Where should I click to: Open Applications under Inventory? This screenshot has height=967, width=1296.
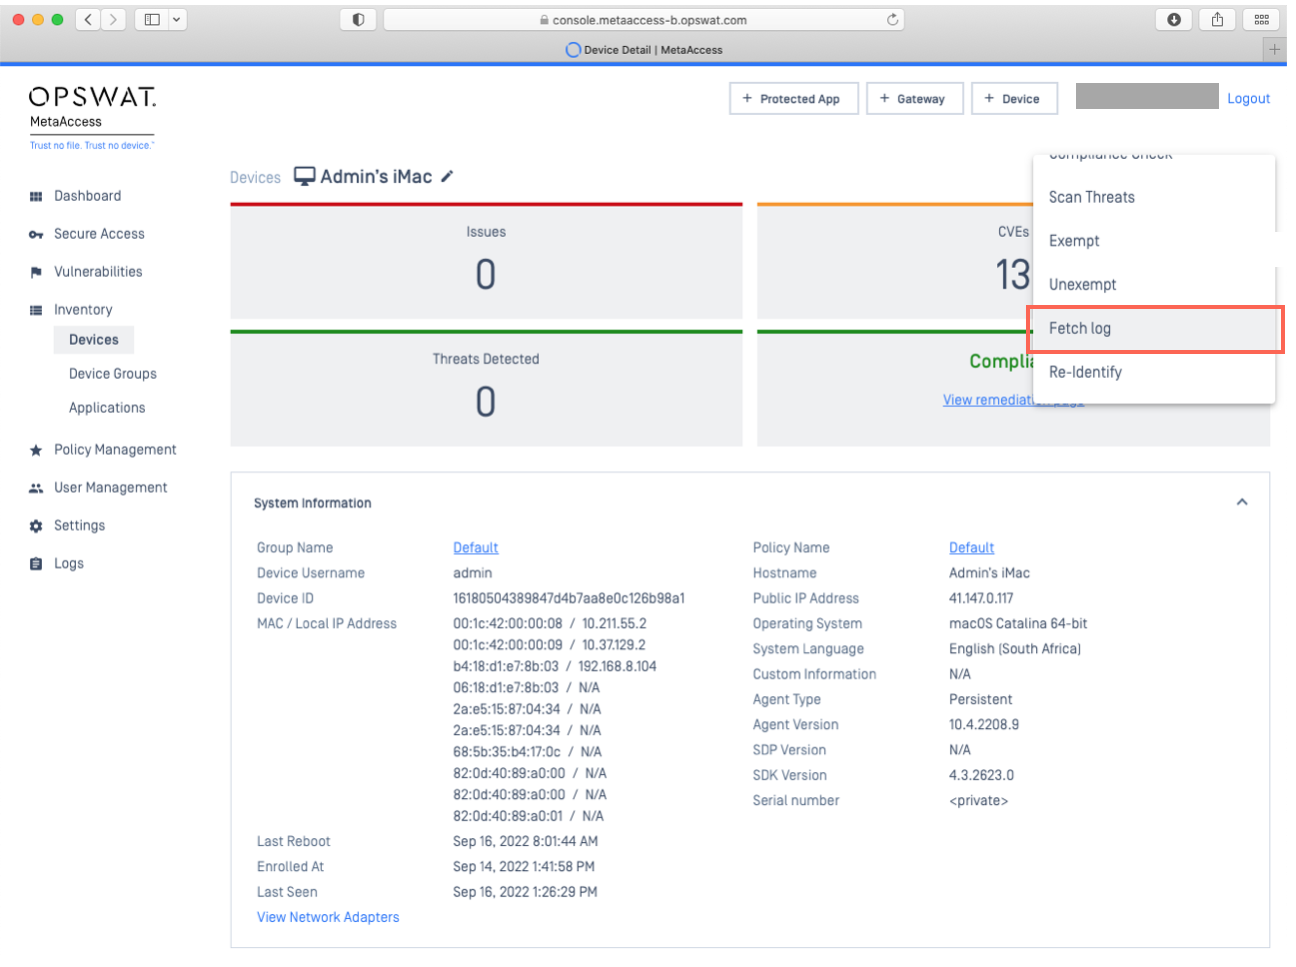107,408
